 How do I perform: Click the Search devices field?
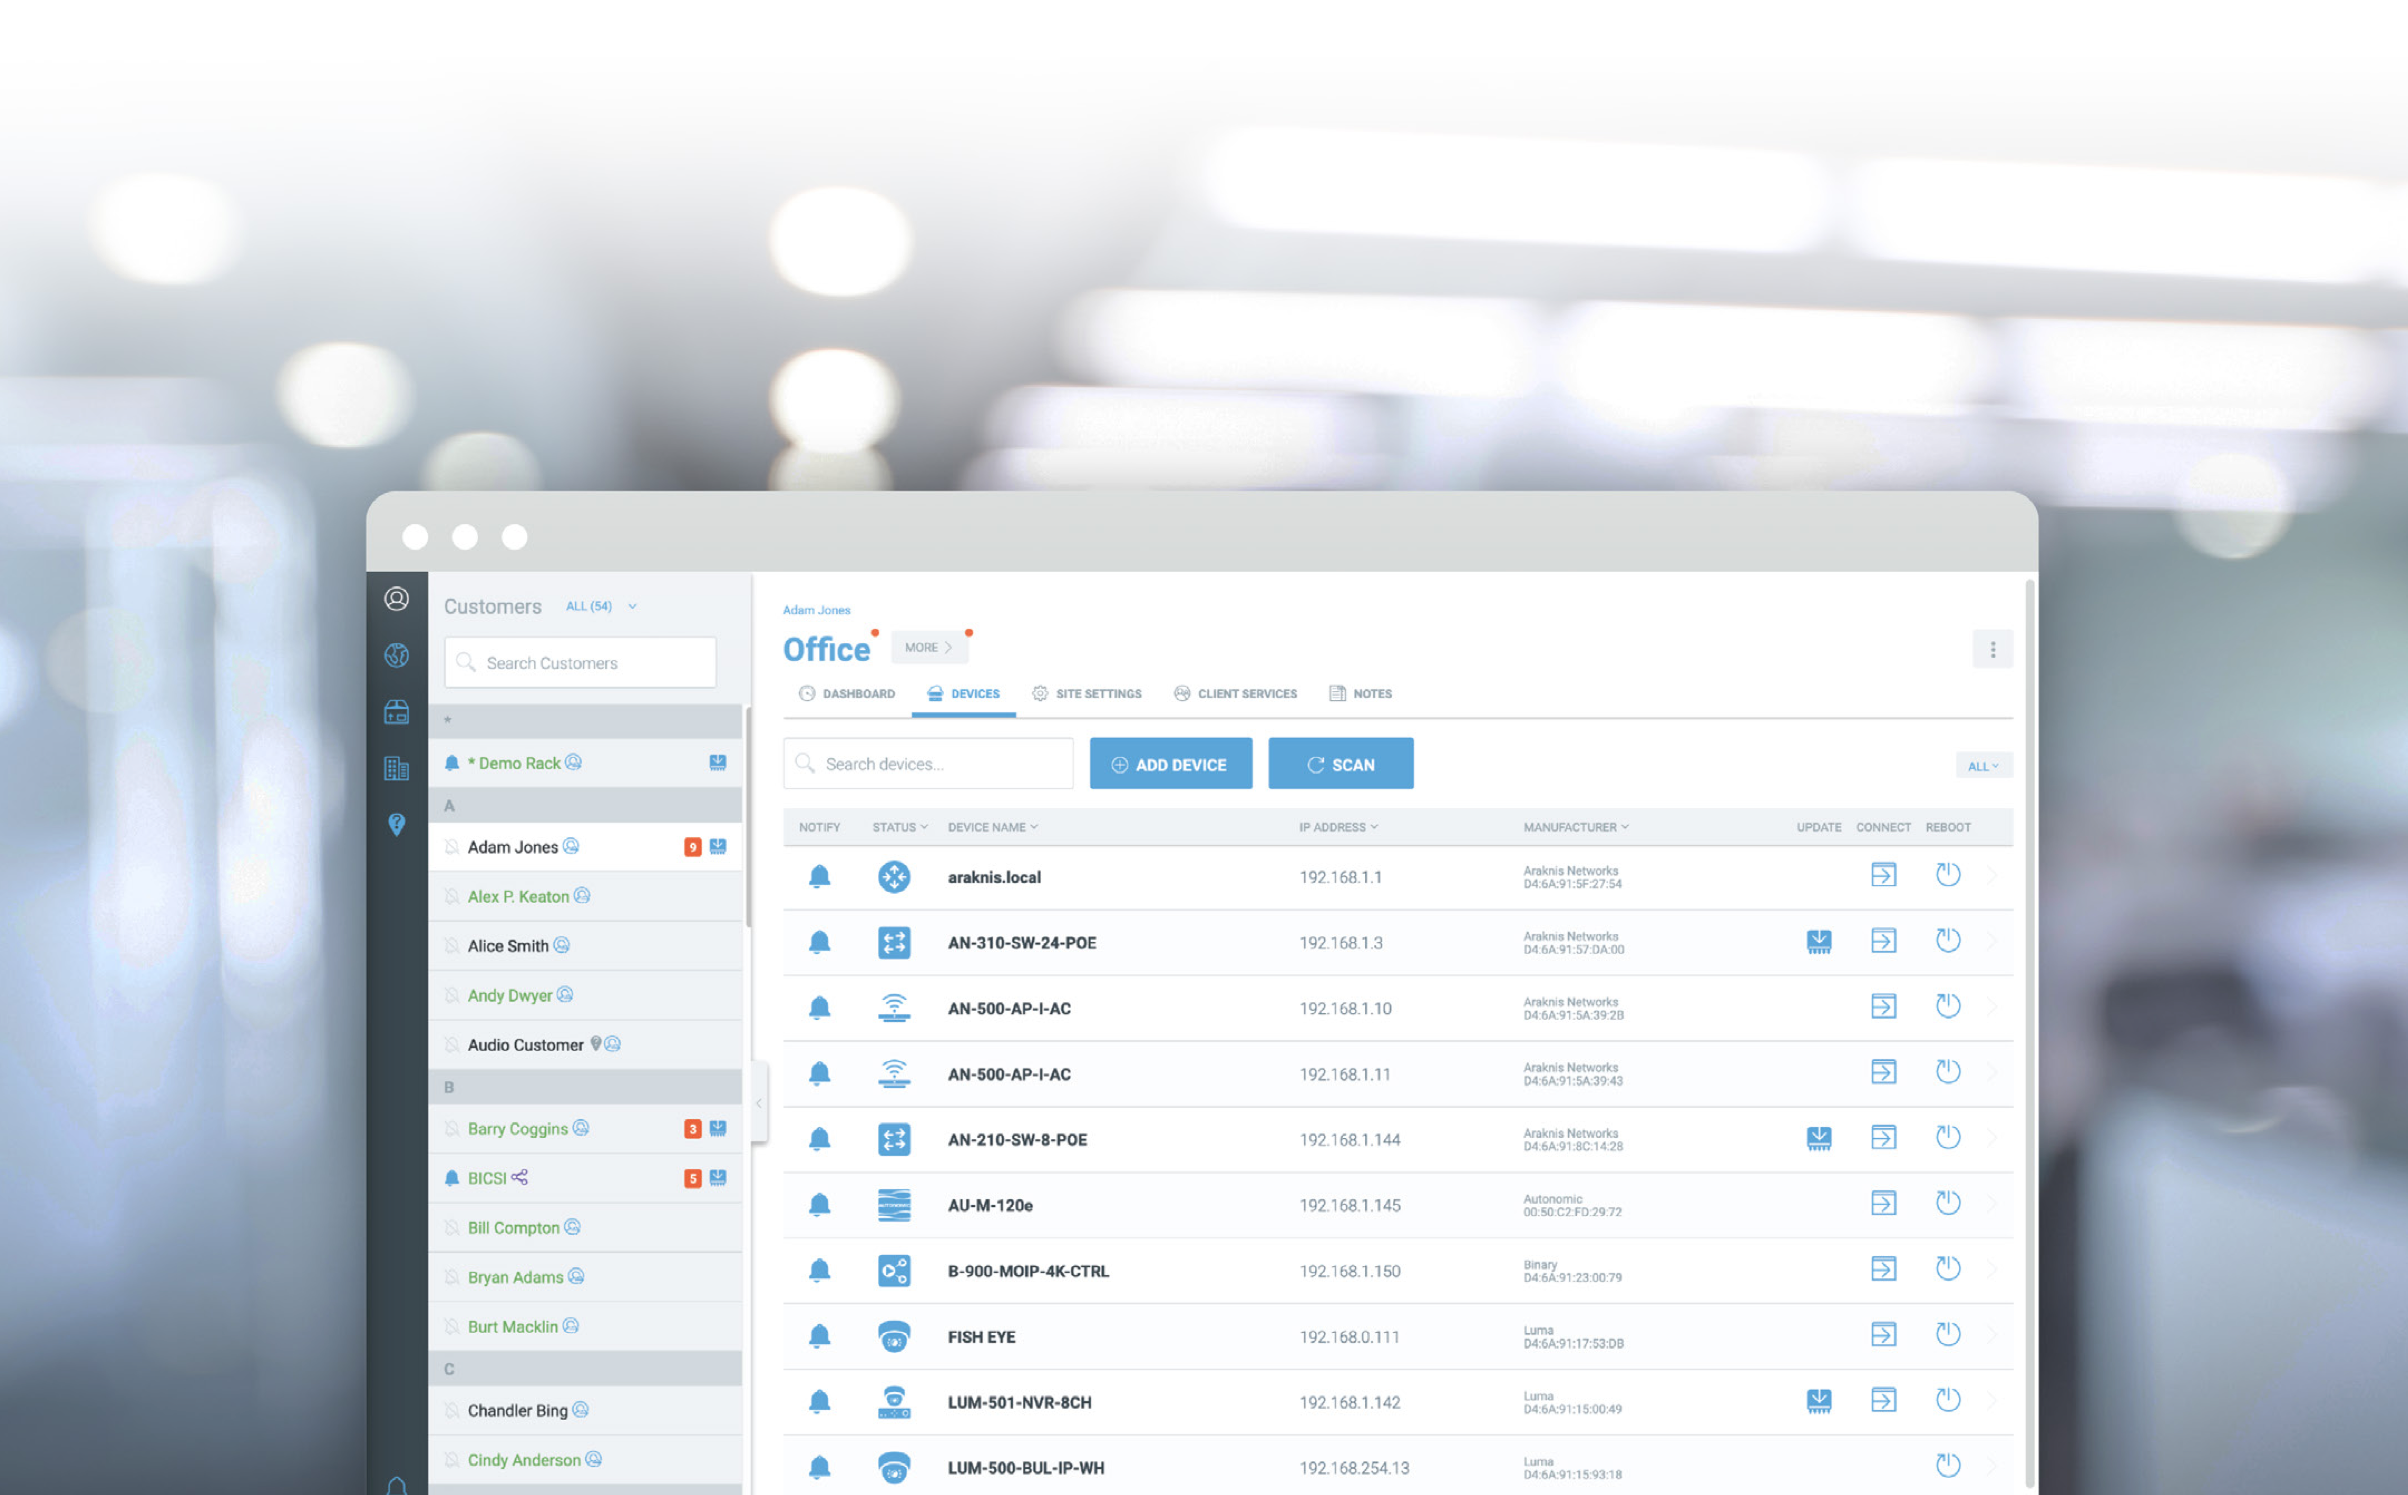(x=928, y=764)
